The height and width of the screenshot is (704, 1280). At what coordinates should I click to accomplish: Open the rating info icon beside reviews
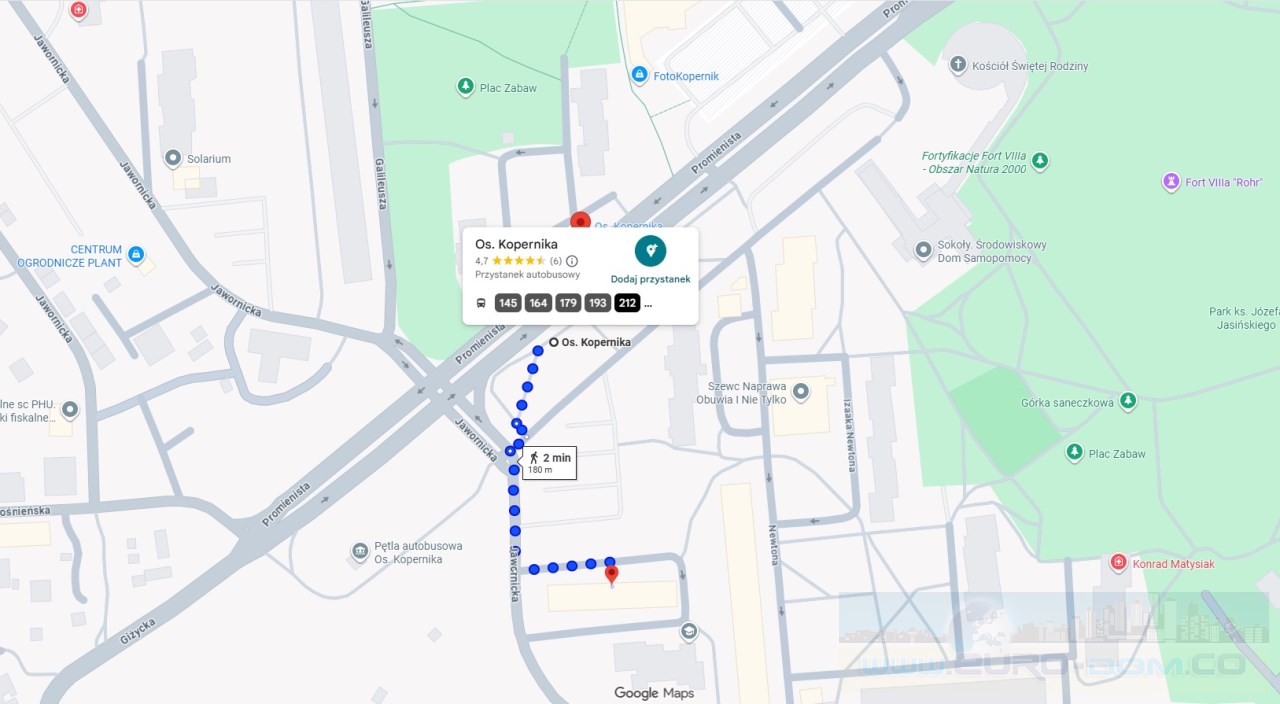click(x=572, y=261)
